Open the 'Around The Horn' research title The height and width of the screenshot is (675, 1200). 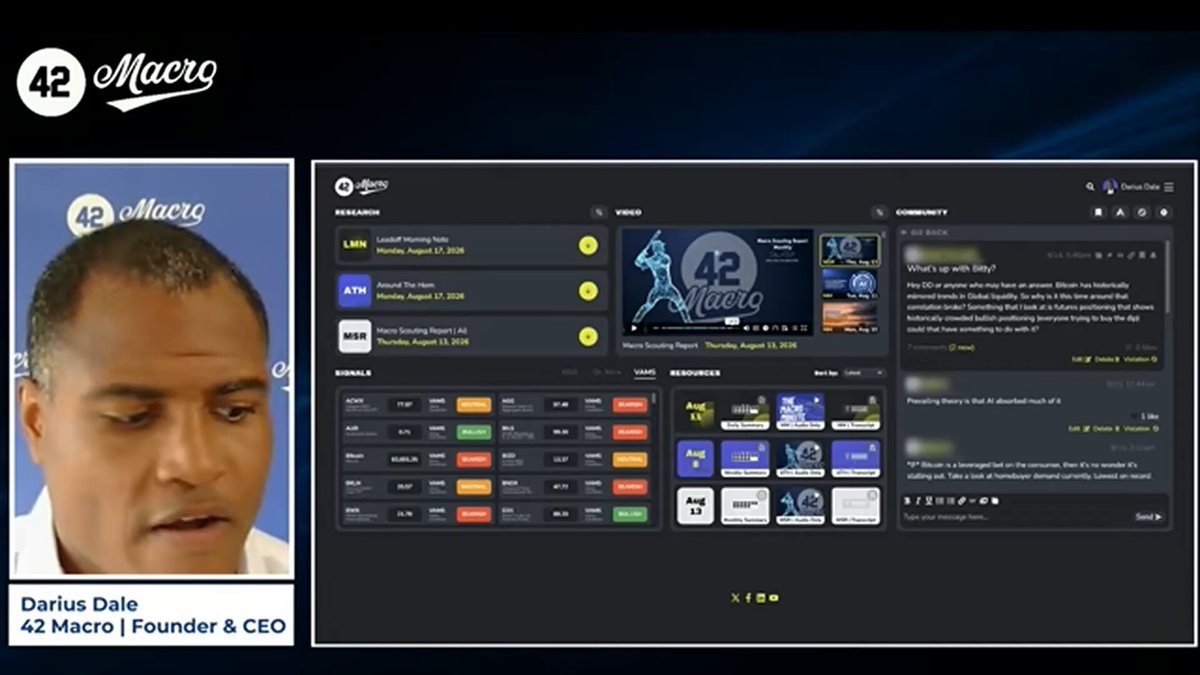coord(405,285)
